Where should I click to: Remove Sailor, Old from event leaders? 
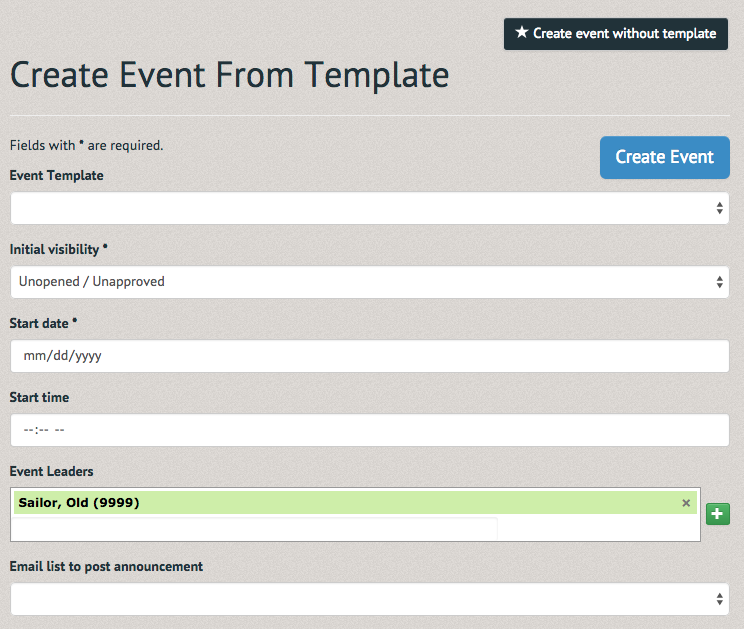[686, 503]
